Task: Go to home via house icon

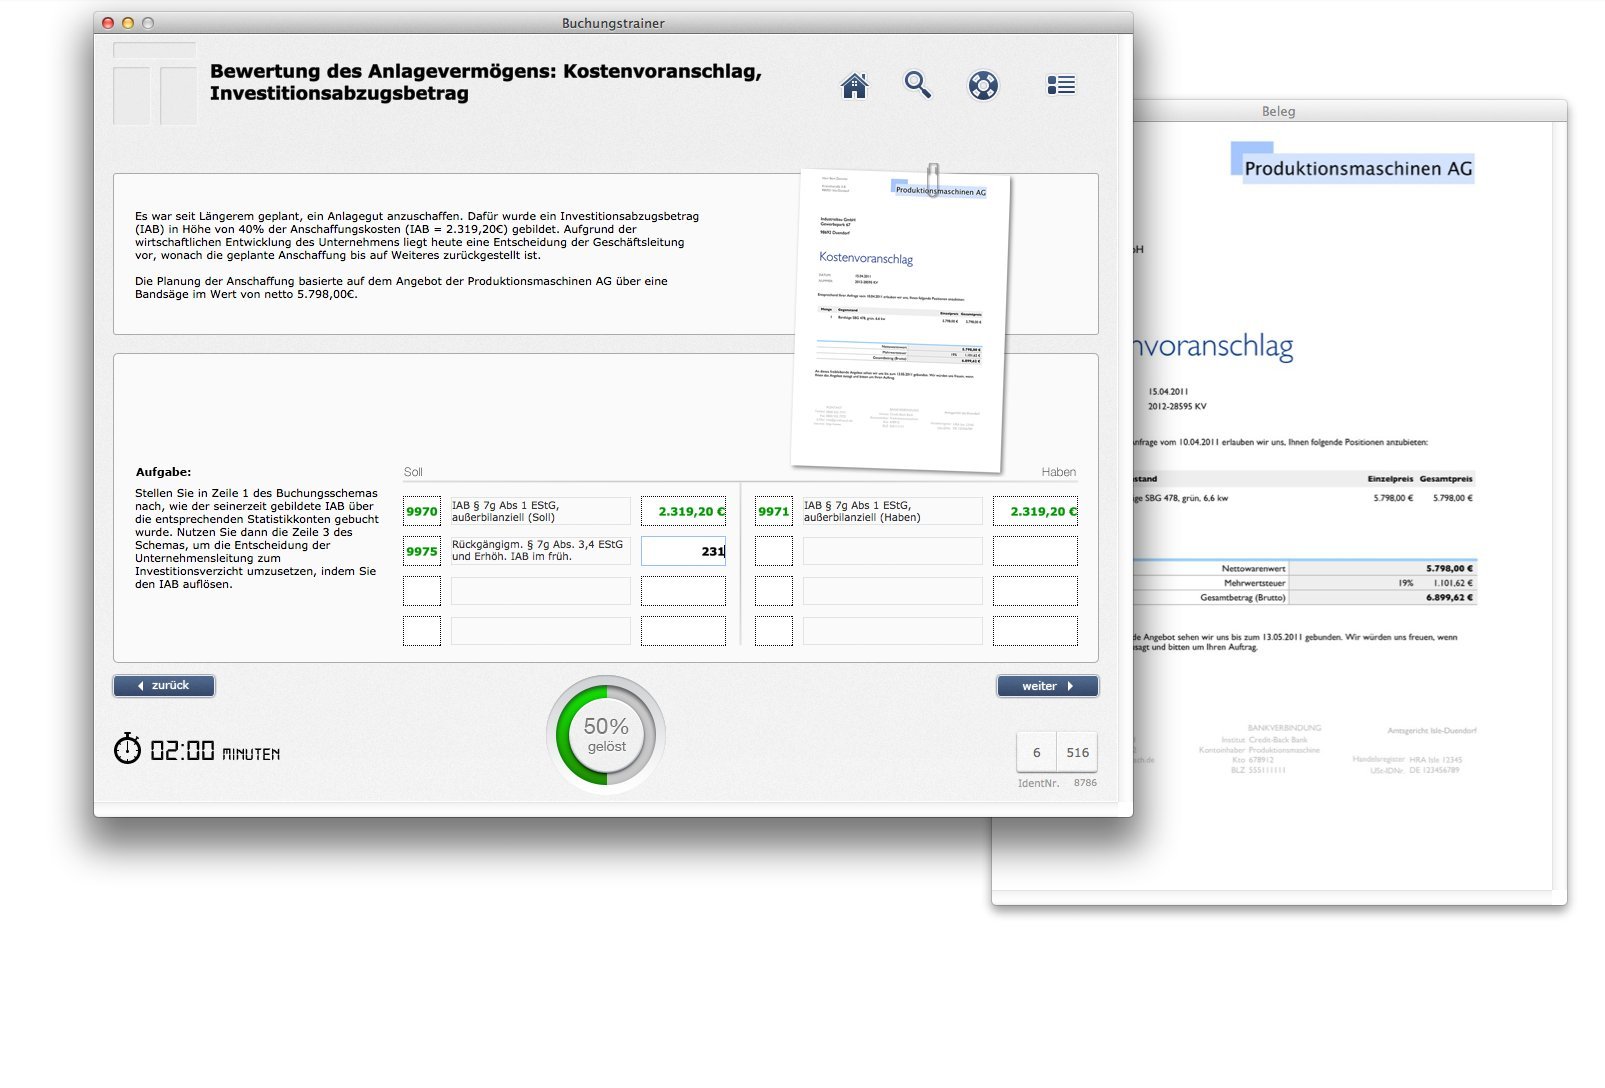Action: pyautogui.click(x=854, y=86)
